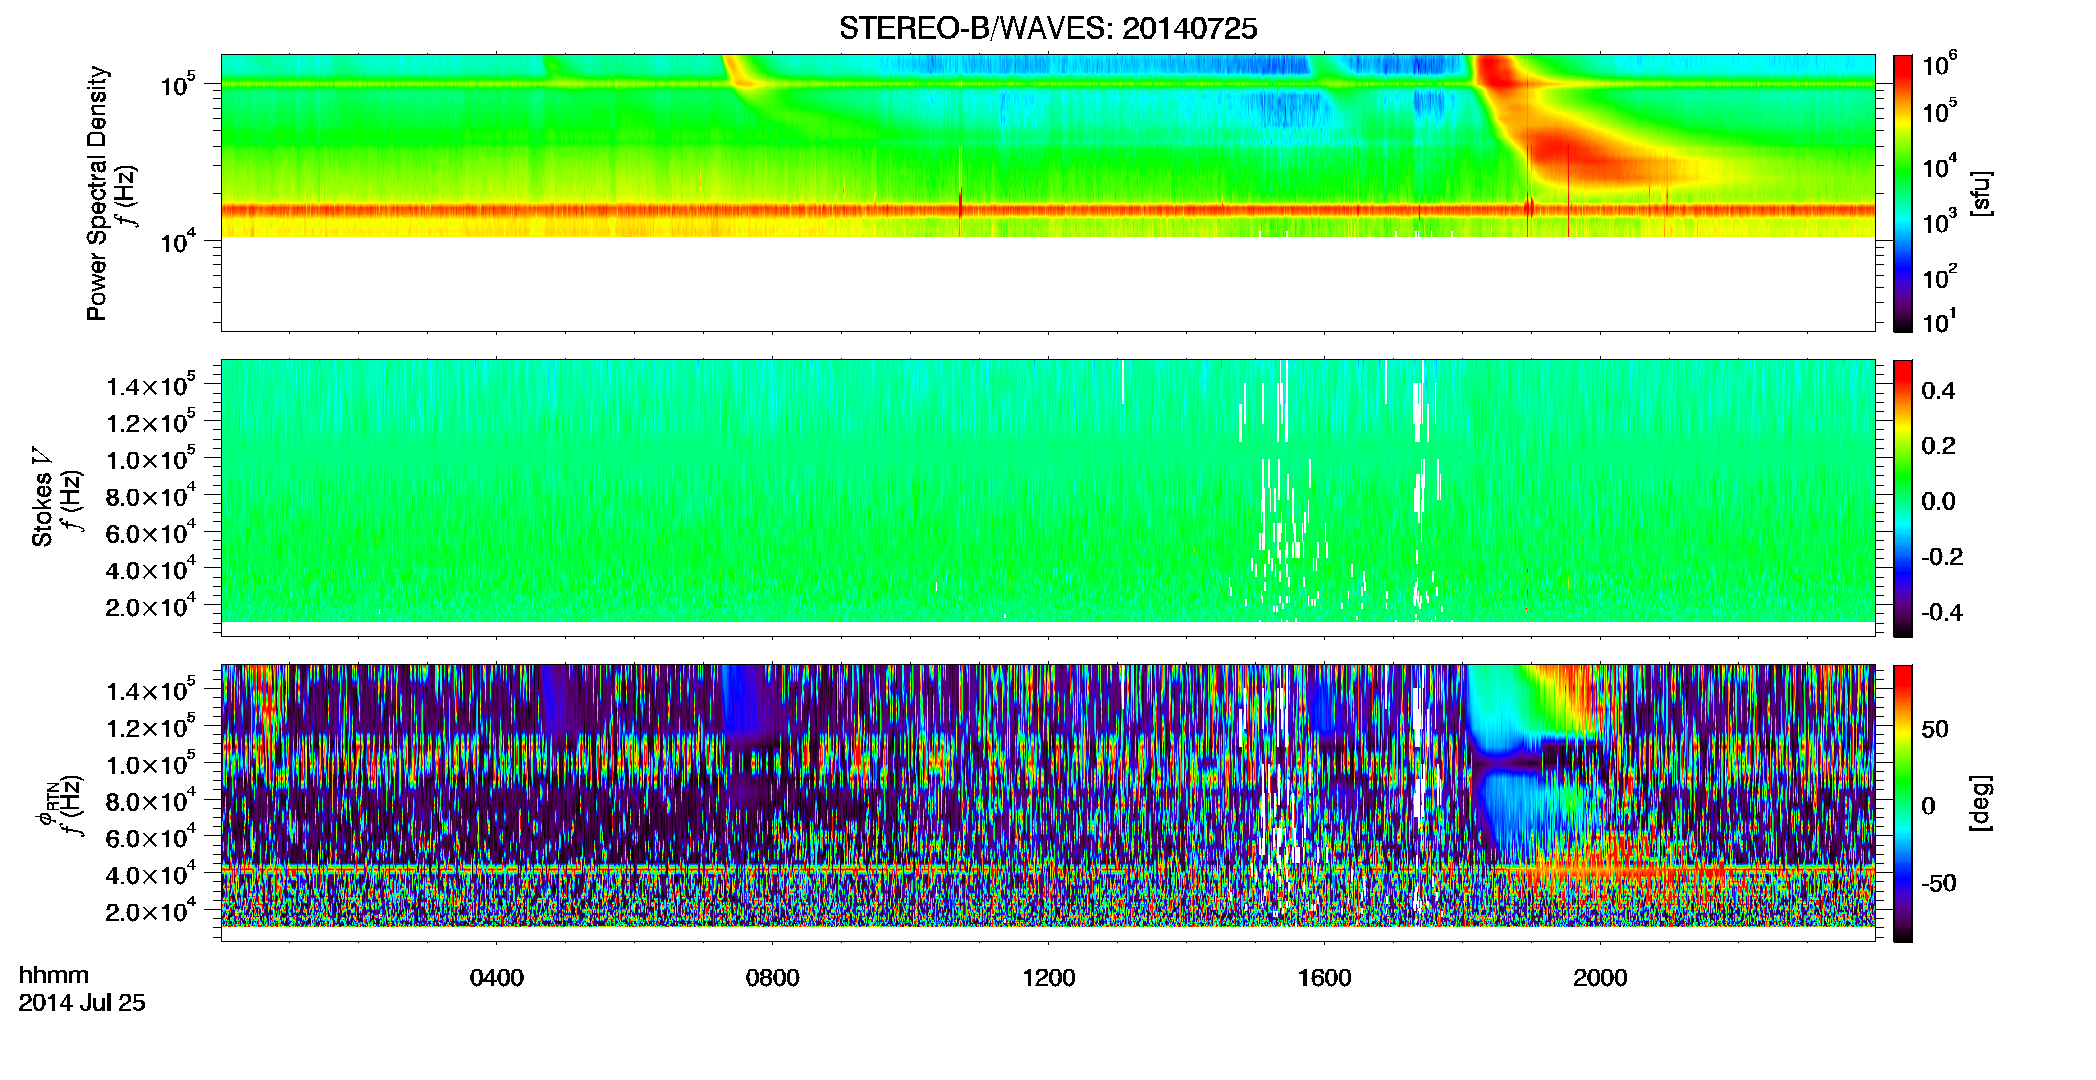Image resolution: width=2096 pixels, height=1080 pixels.
Task: Click the 1600 time tick label
Action: click(1325, 978)
